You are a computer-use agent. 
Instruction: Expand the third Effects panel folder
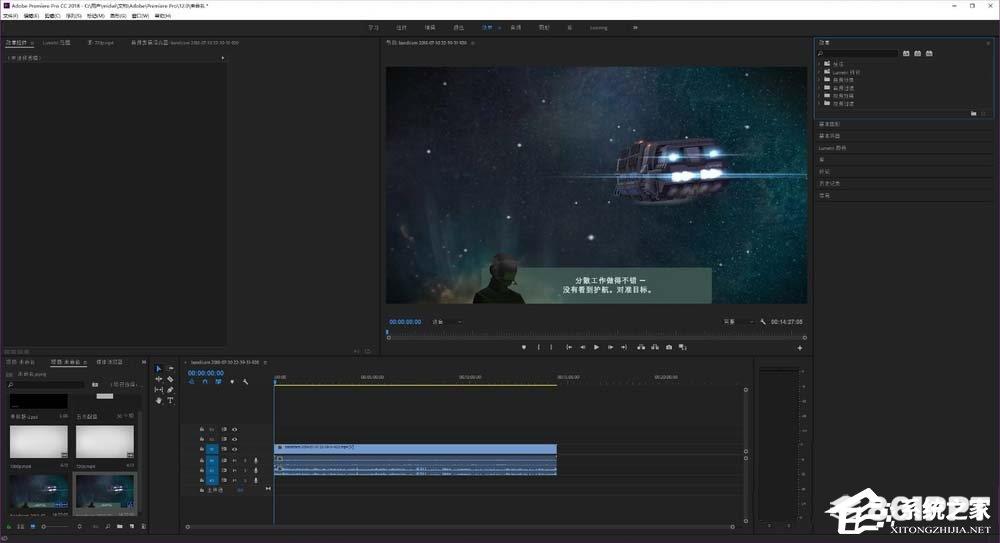click(x=820, y=80)
